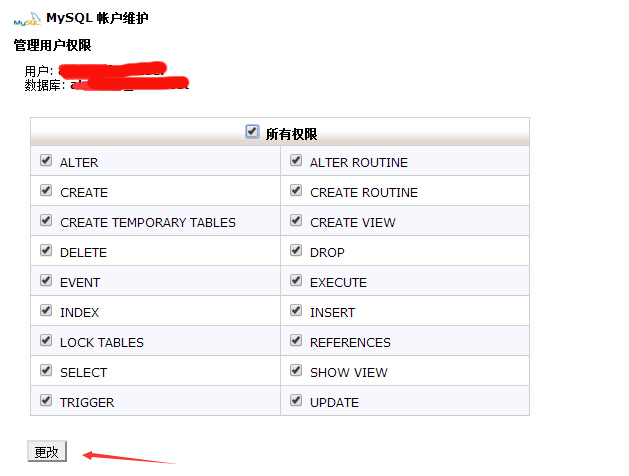The width and height of the screenshot is (629, 476).
Task: Toggle the CREATE ROUTINE checkbox
Action: (296, 190)
